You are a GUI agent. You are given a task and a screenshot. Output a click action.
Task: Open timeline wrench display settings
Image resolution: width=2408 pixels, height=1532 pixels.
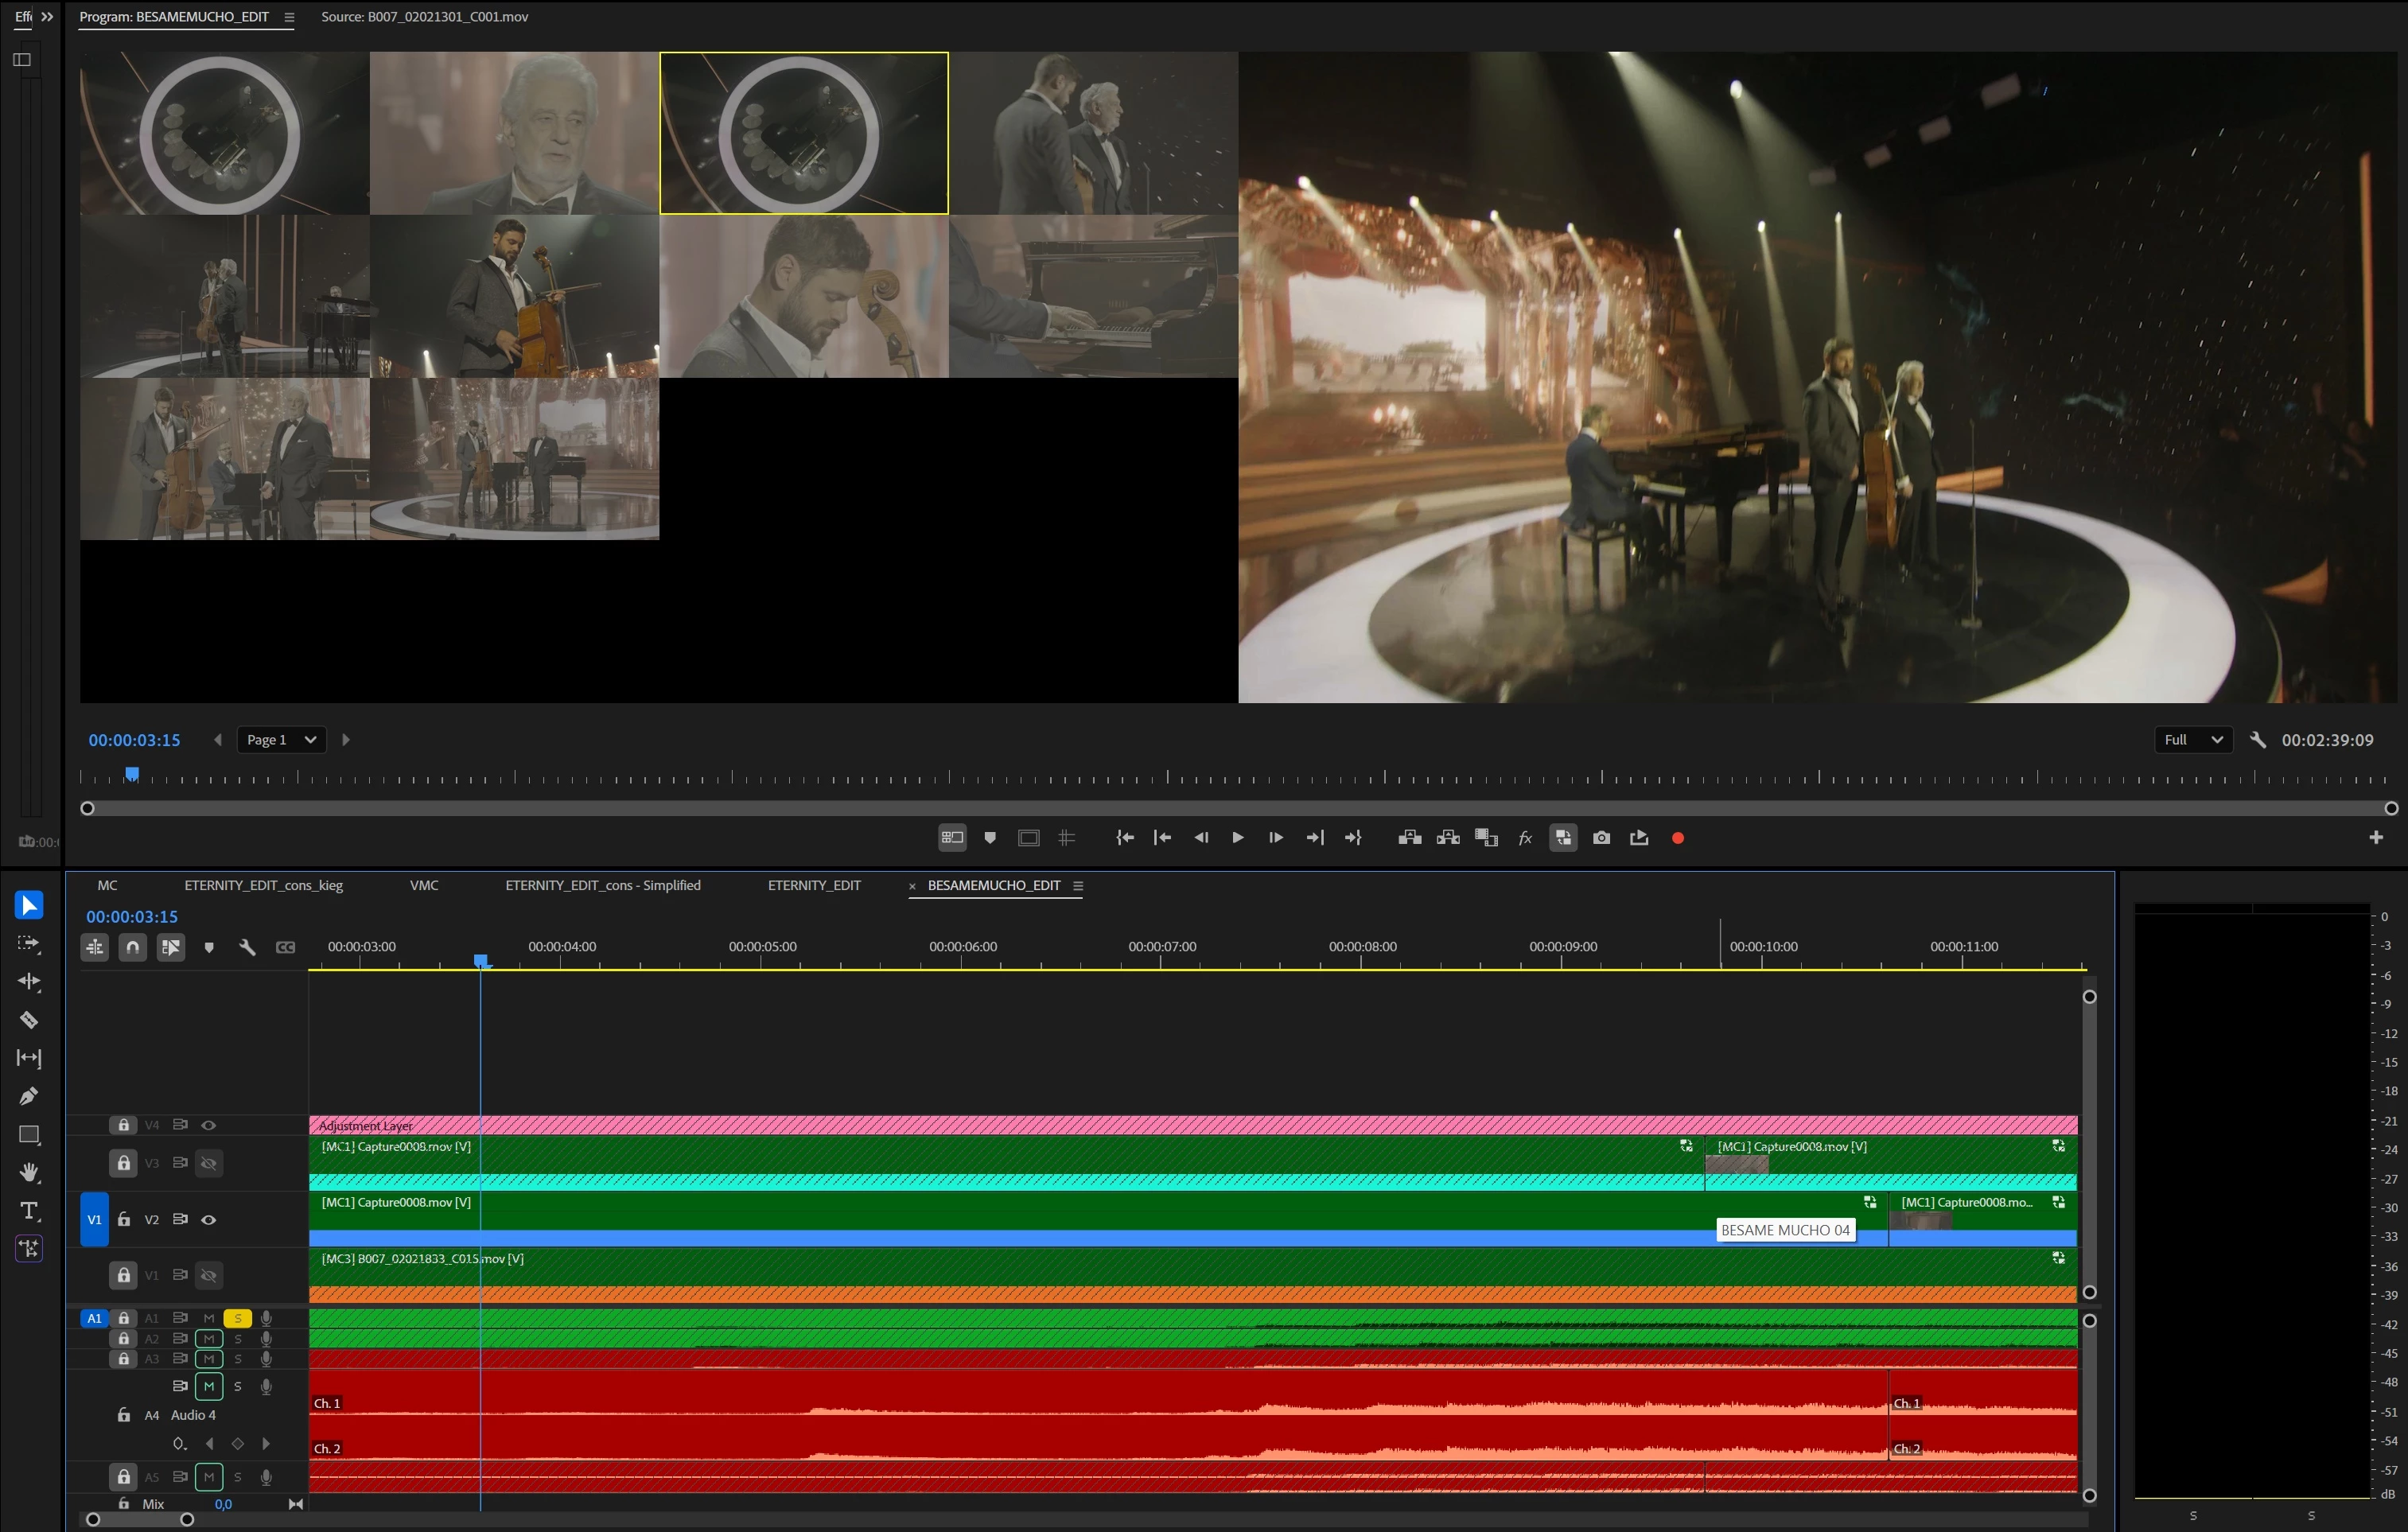click(247, 947)
